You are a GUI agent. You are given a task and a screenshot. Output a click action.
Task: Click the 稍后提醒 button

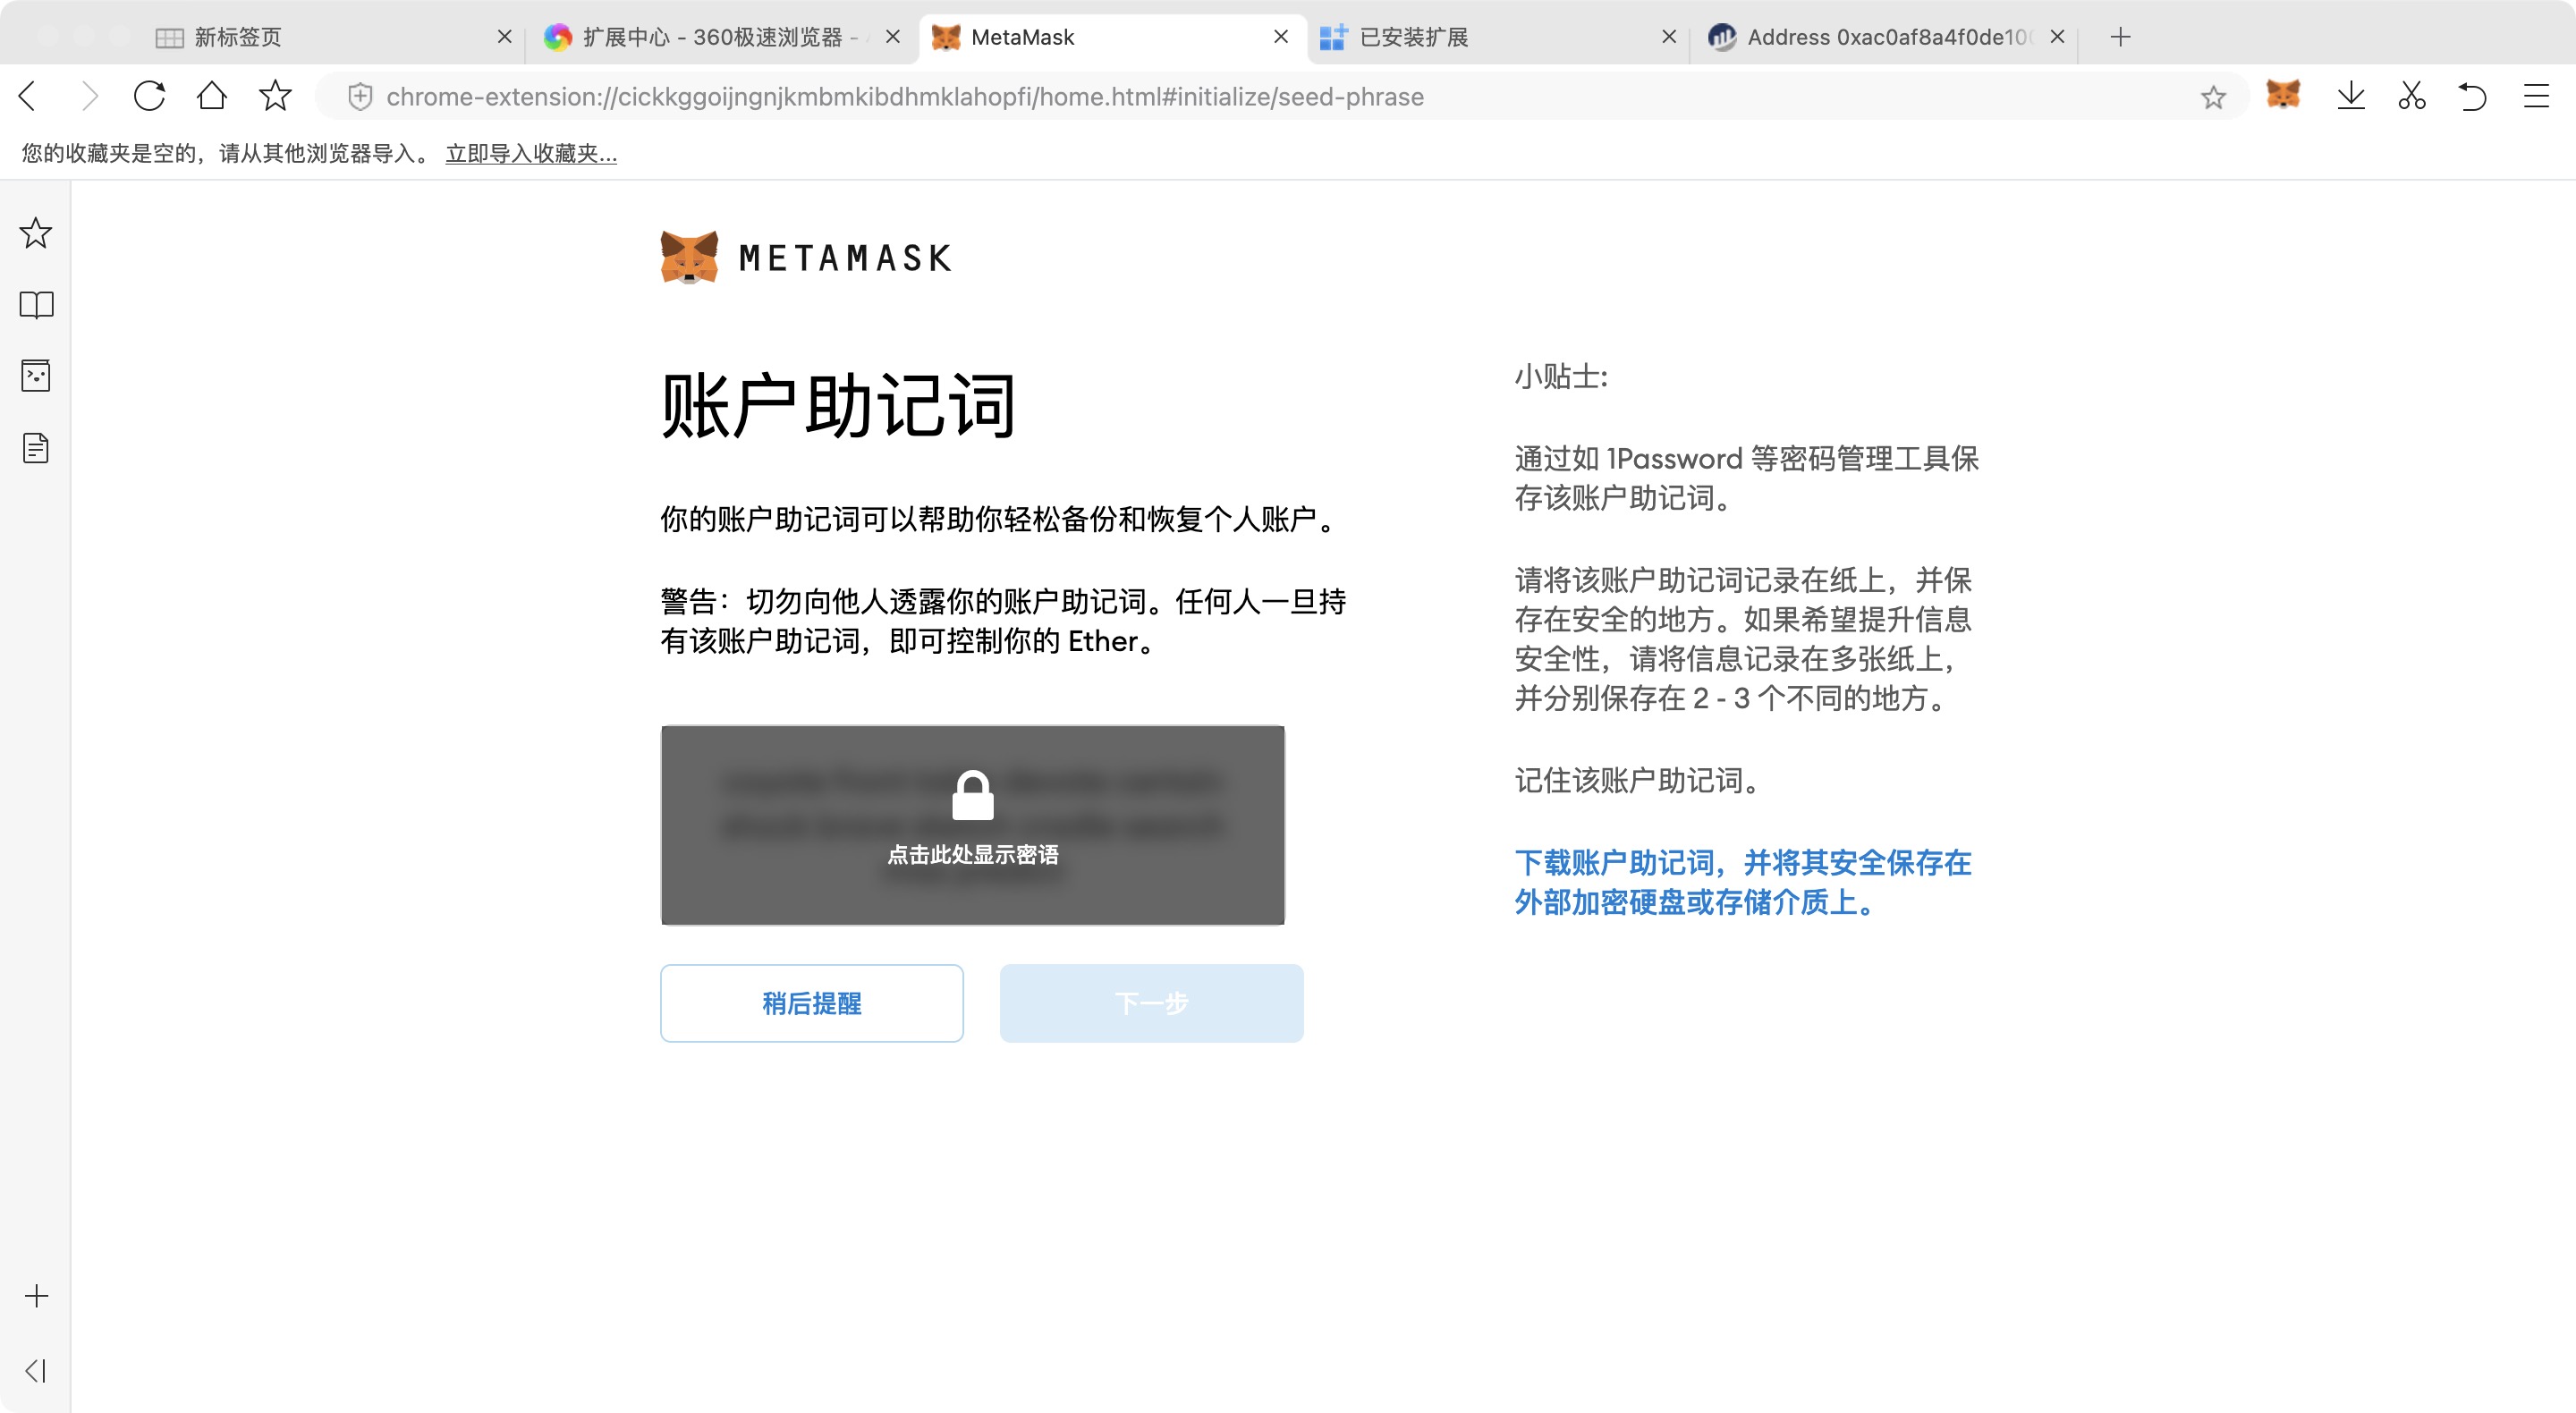[x=811, y=1003]
